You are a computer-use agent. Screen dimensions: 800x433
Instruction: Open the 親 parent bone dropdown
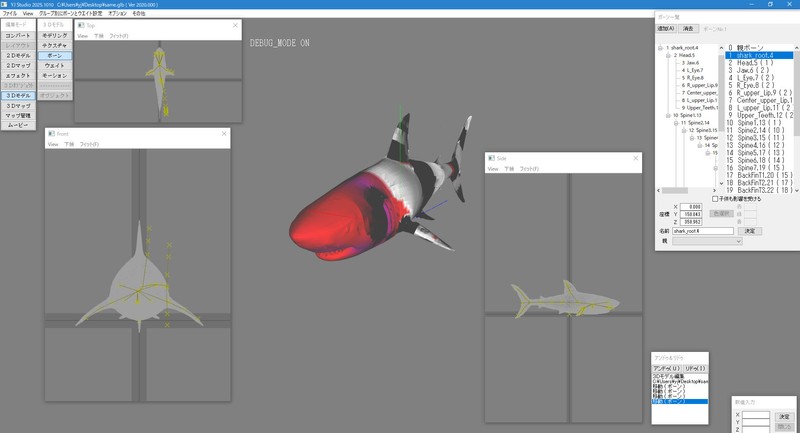707,241
